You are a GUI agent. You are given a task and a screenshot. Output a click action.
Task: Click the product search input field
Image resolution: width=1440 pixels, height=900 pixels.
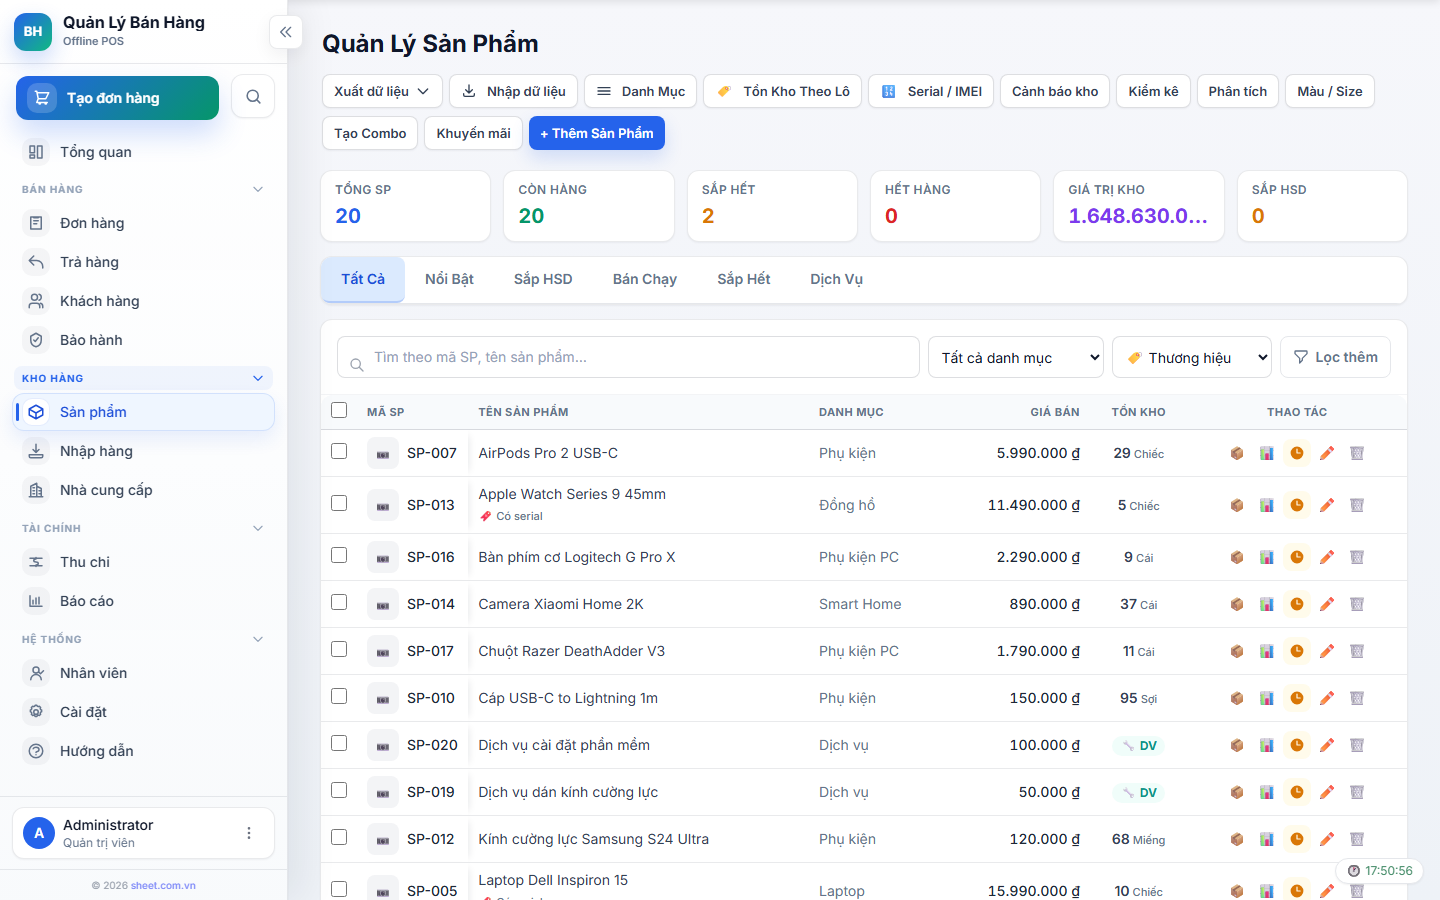pyautogui.click(x=628, y=357)
